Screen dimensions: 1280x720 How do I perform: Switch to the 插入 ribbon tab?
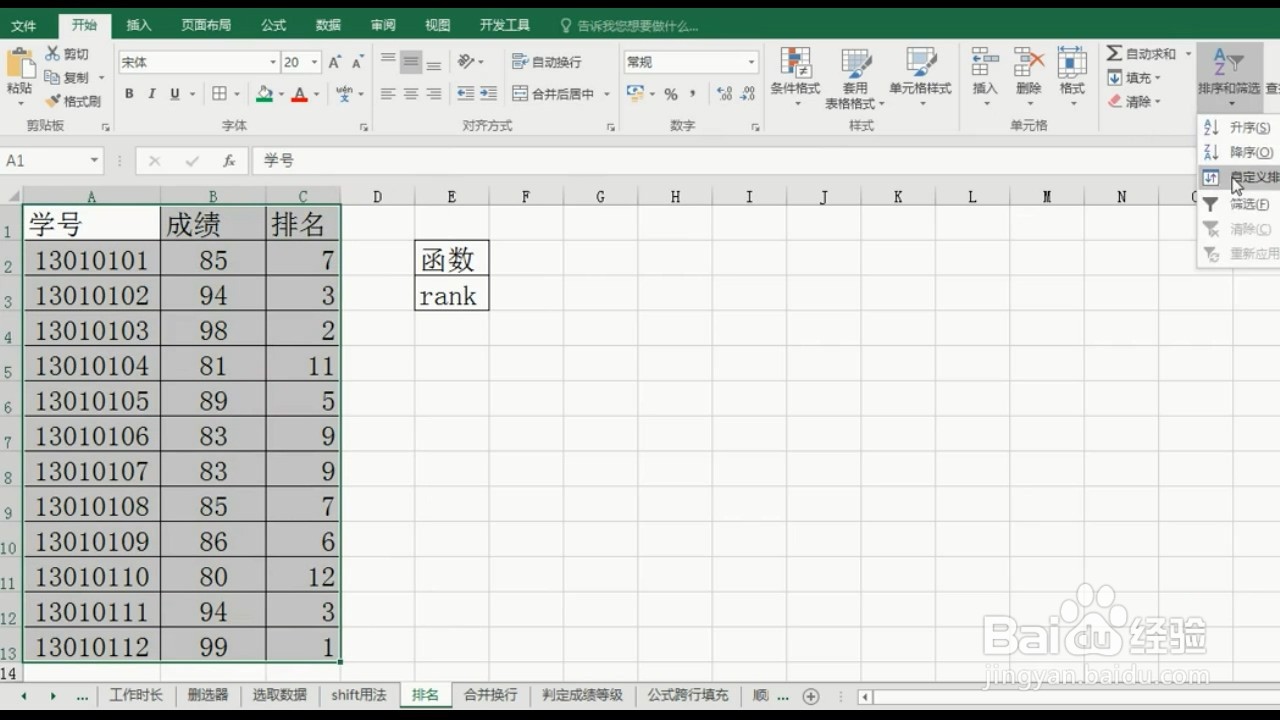pos(138,25)
